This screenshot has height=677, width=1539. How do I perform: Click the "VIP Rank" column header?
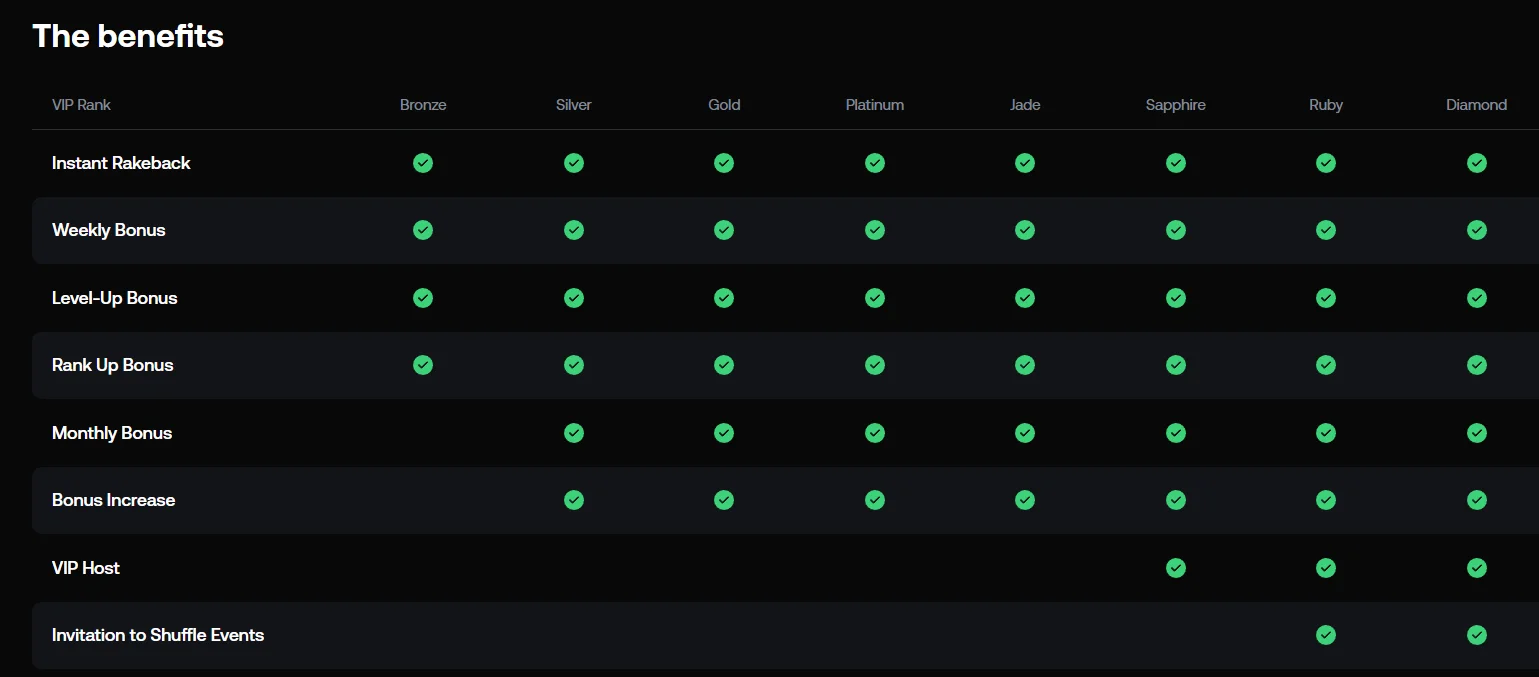click(x=81, y=105)
